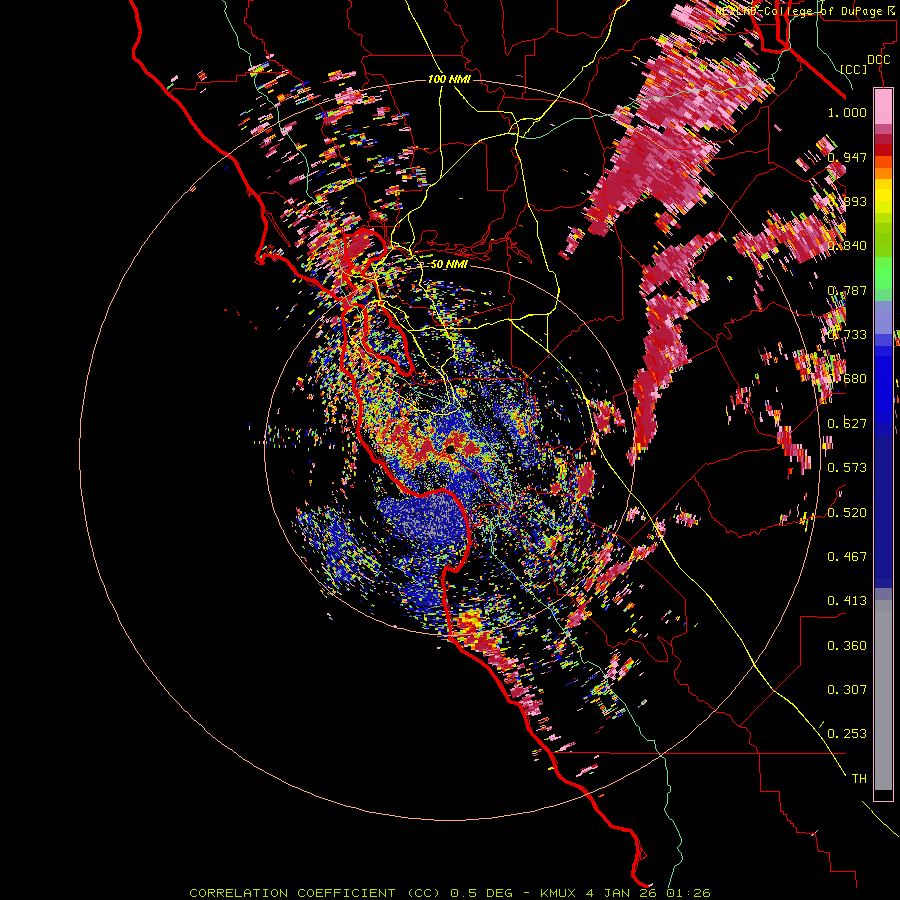Image resolution: width=900 pixels, height=900 pixels.
Task: Click the TH threshold label on the scale
Action: (859, 778)
